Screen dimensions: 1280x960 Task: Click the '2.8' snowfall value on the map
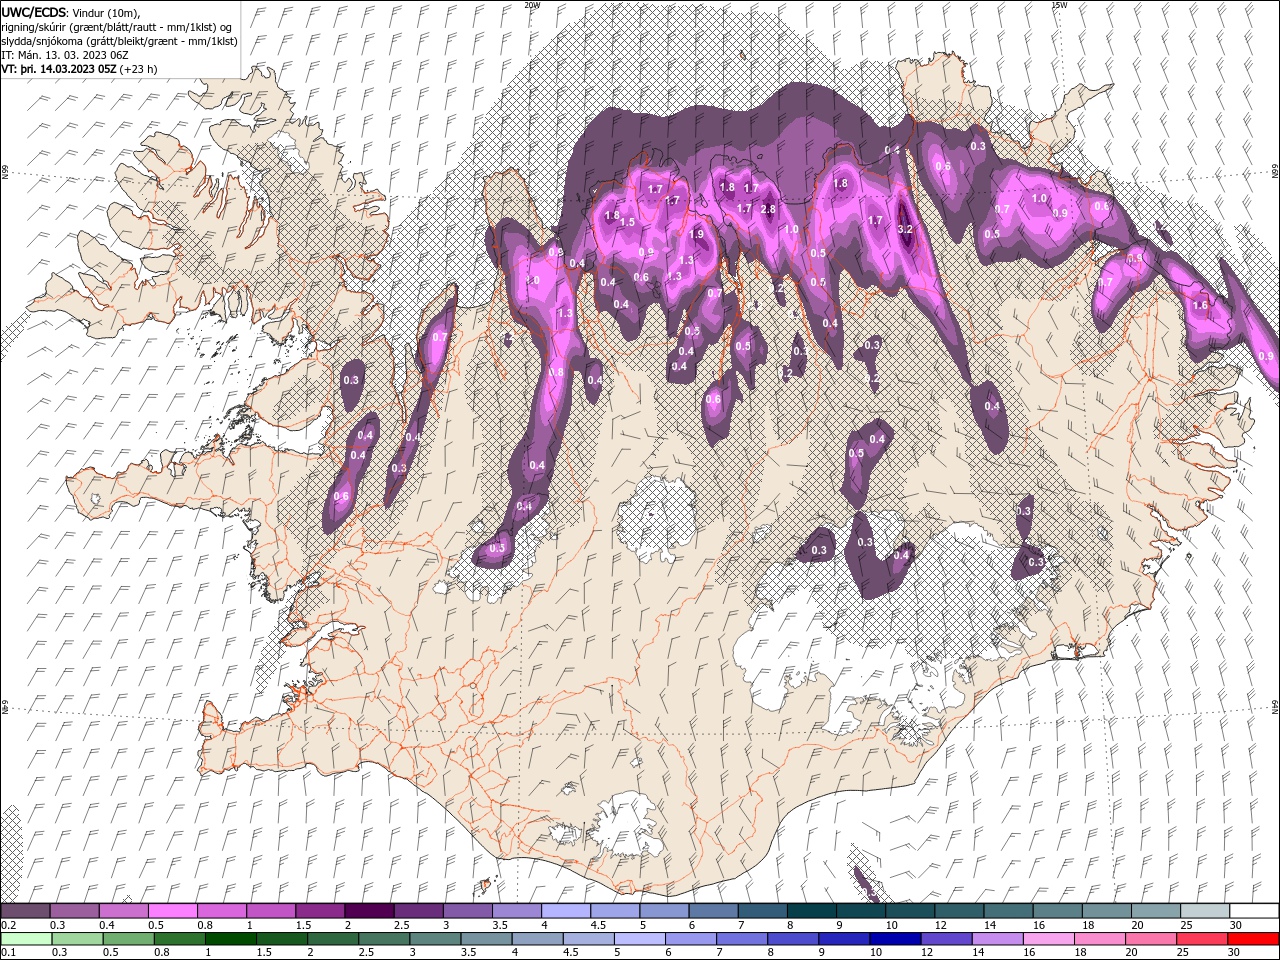(x=768, y=209)
